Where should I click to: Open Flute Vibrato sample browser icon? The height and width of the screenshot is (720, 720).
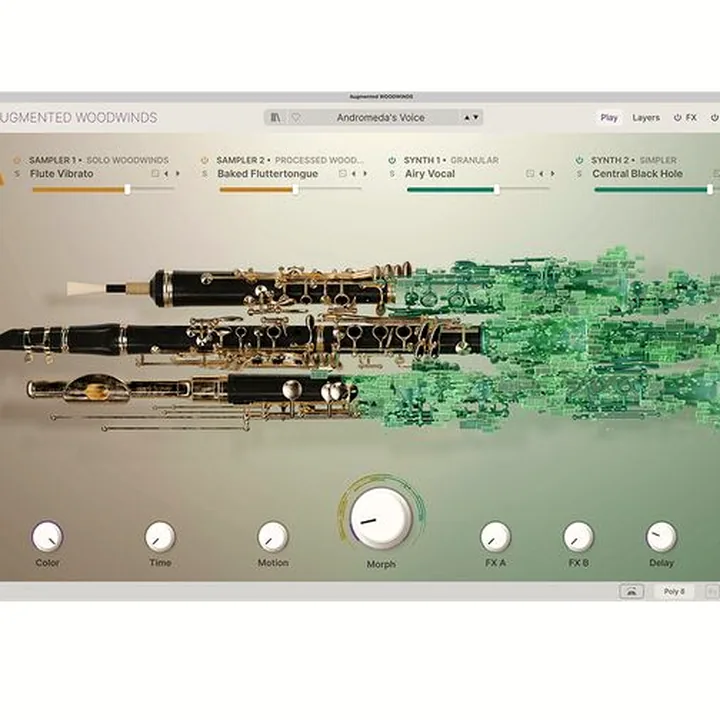155,174
